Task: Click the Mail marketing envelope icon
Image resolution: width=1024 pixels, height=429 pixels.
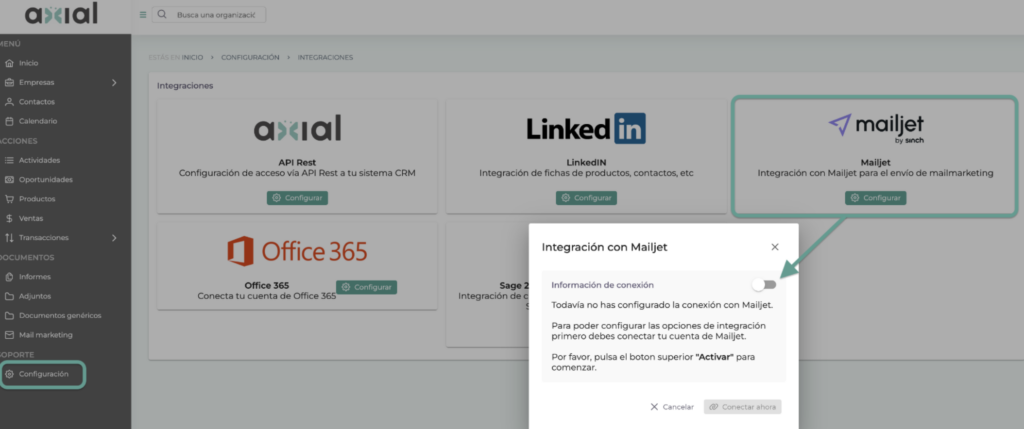Action: [x=9, y=335]
